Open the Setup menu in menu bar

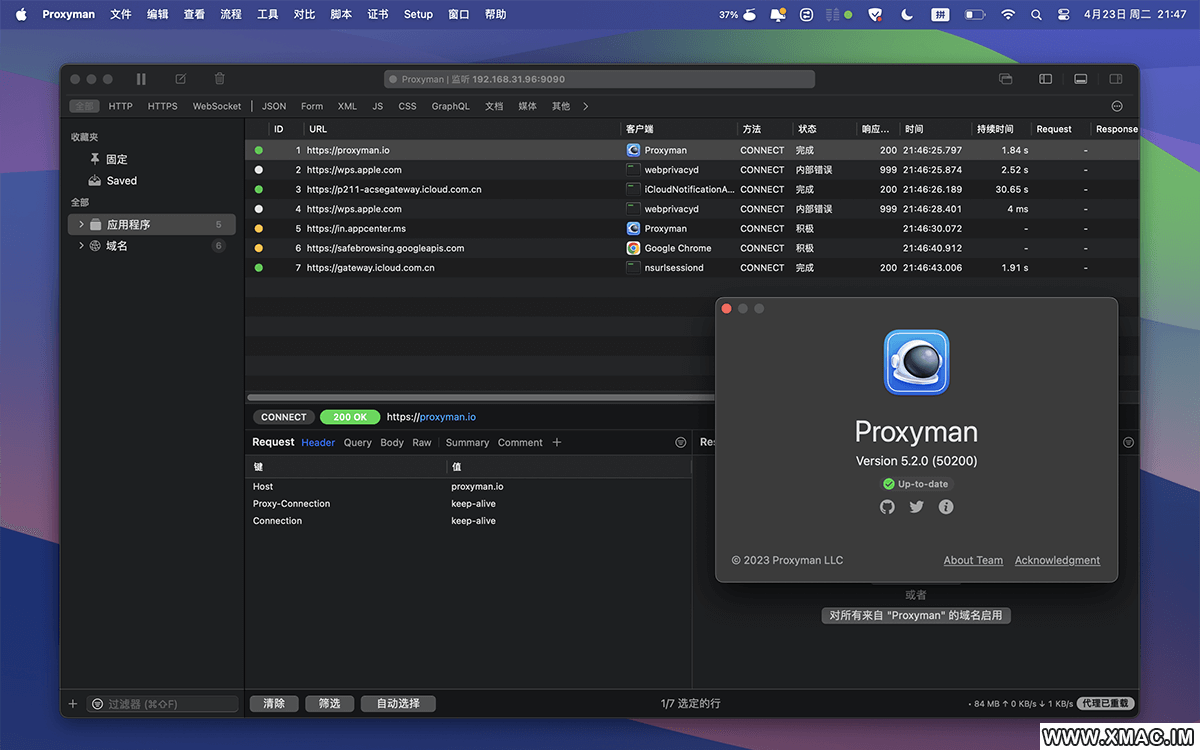coord(418,15)
